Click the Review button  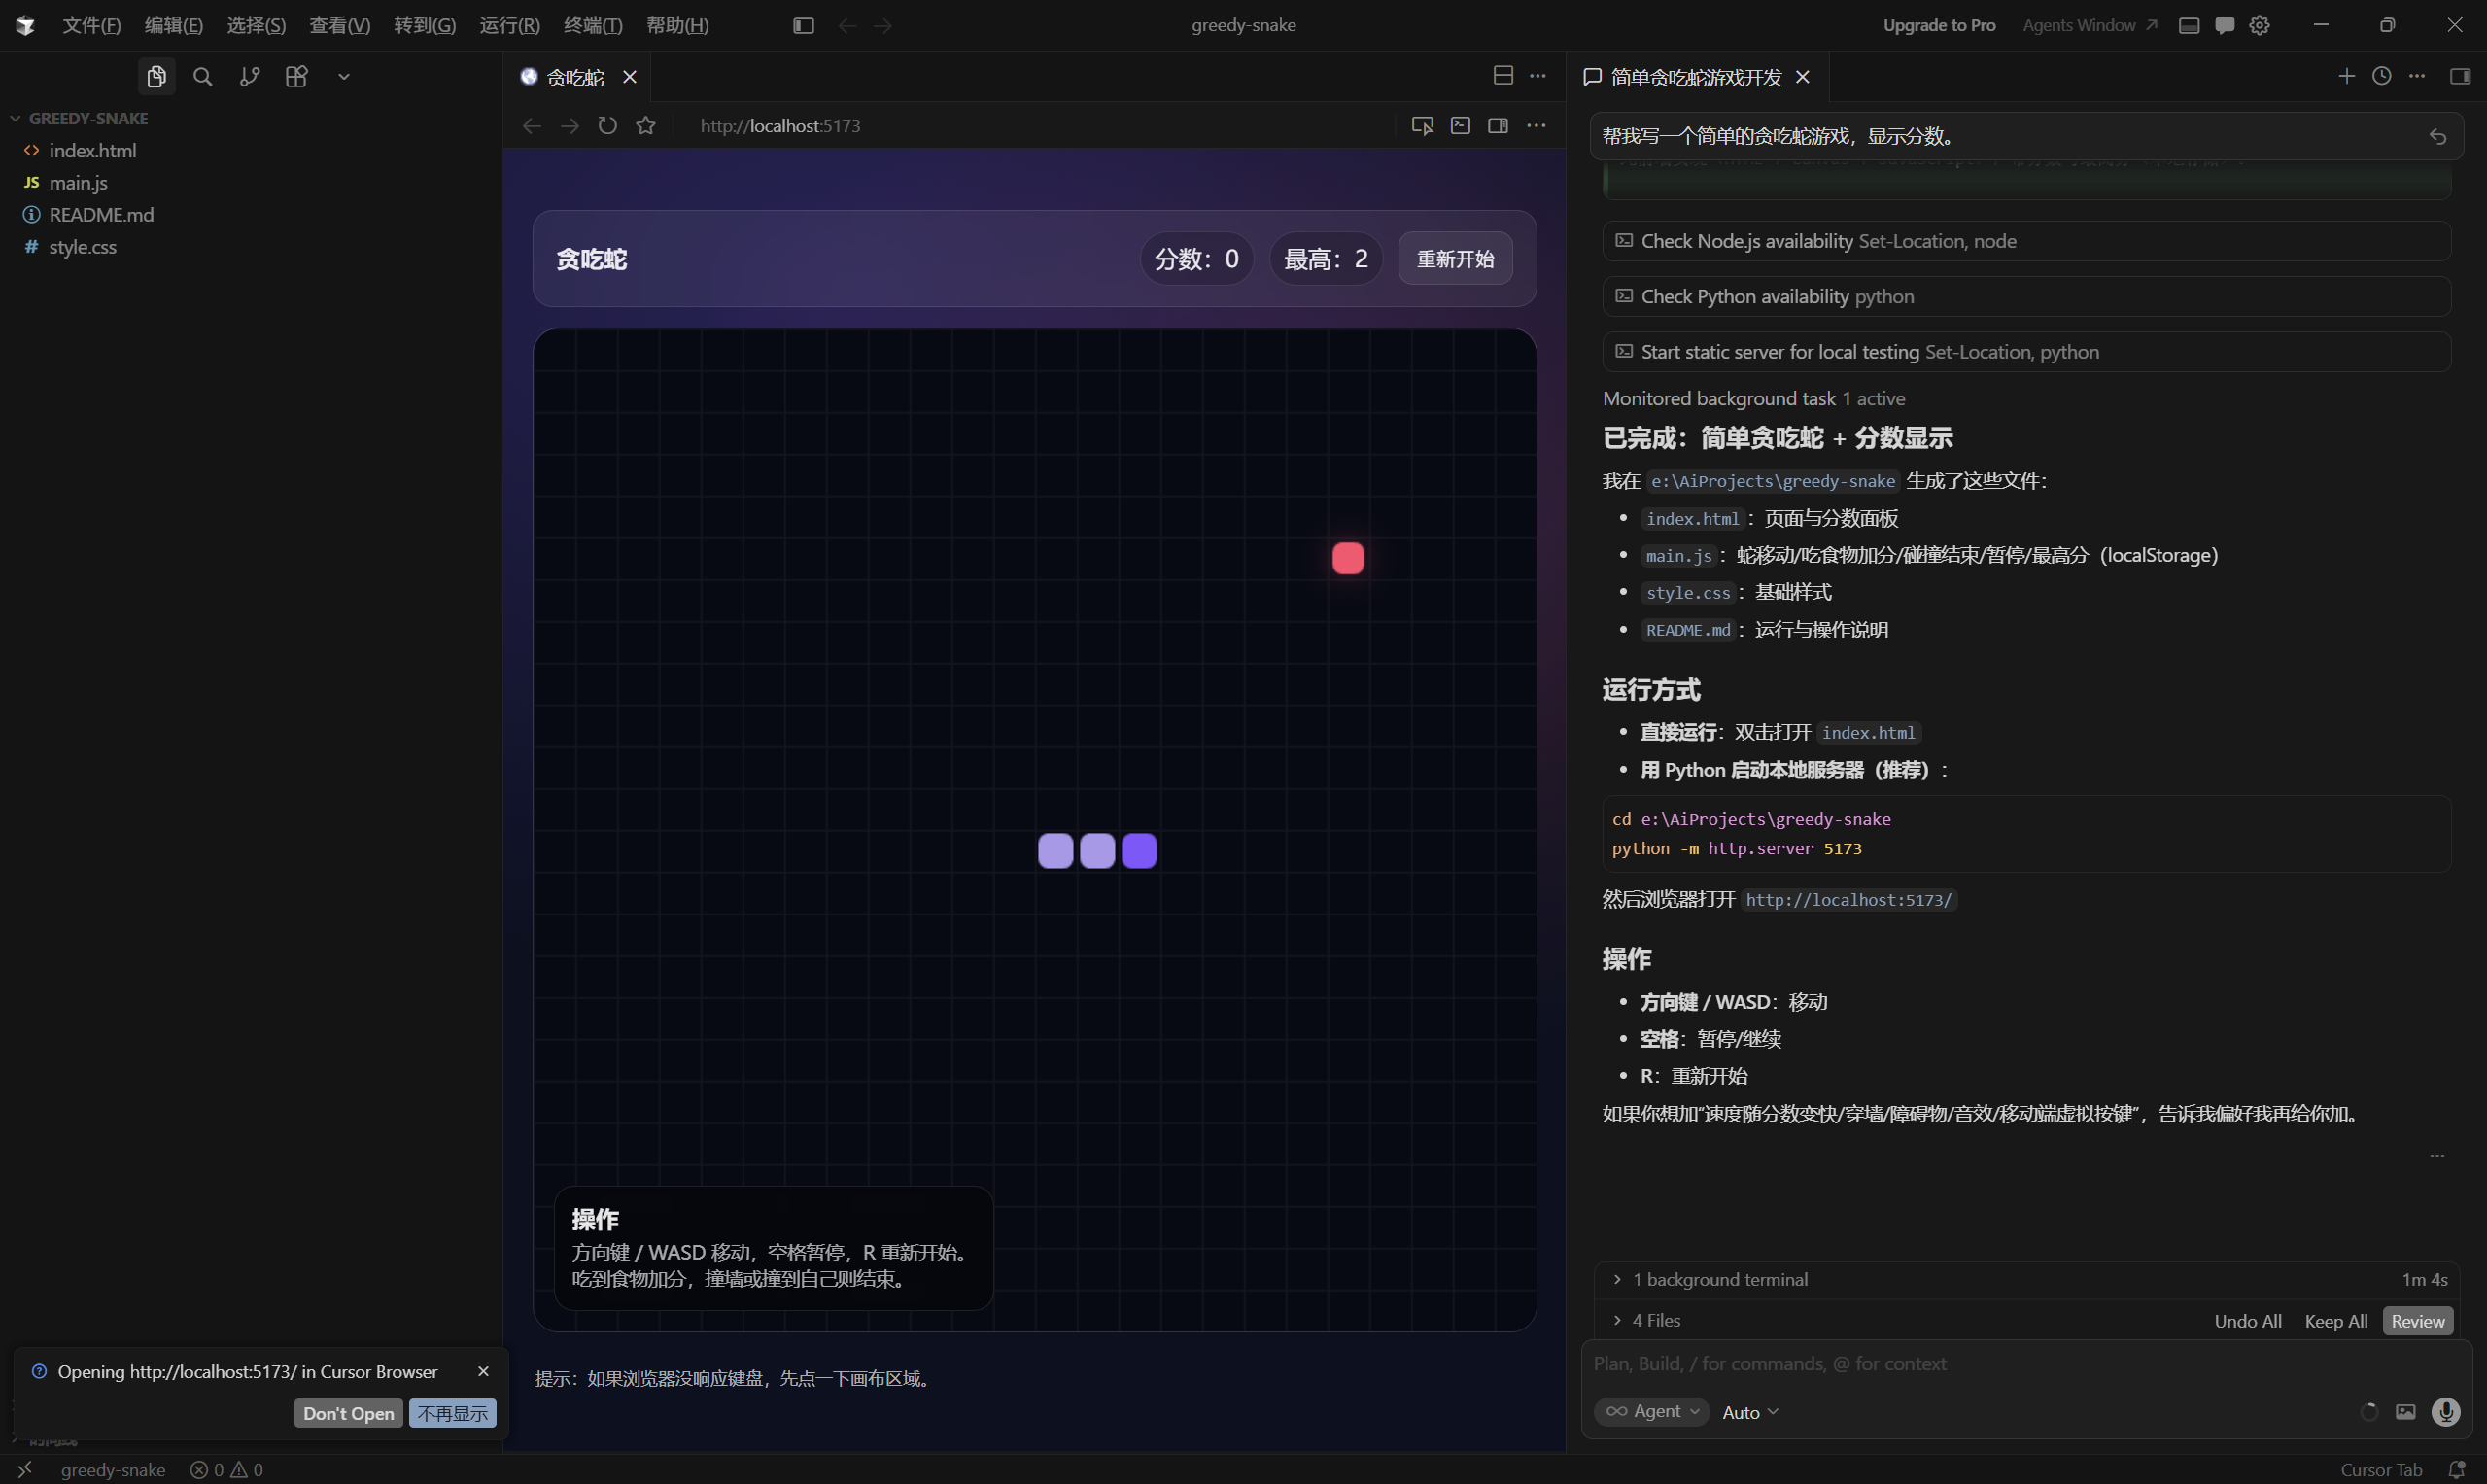click(x=2418, y=1321)
